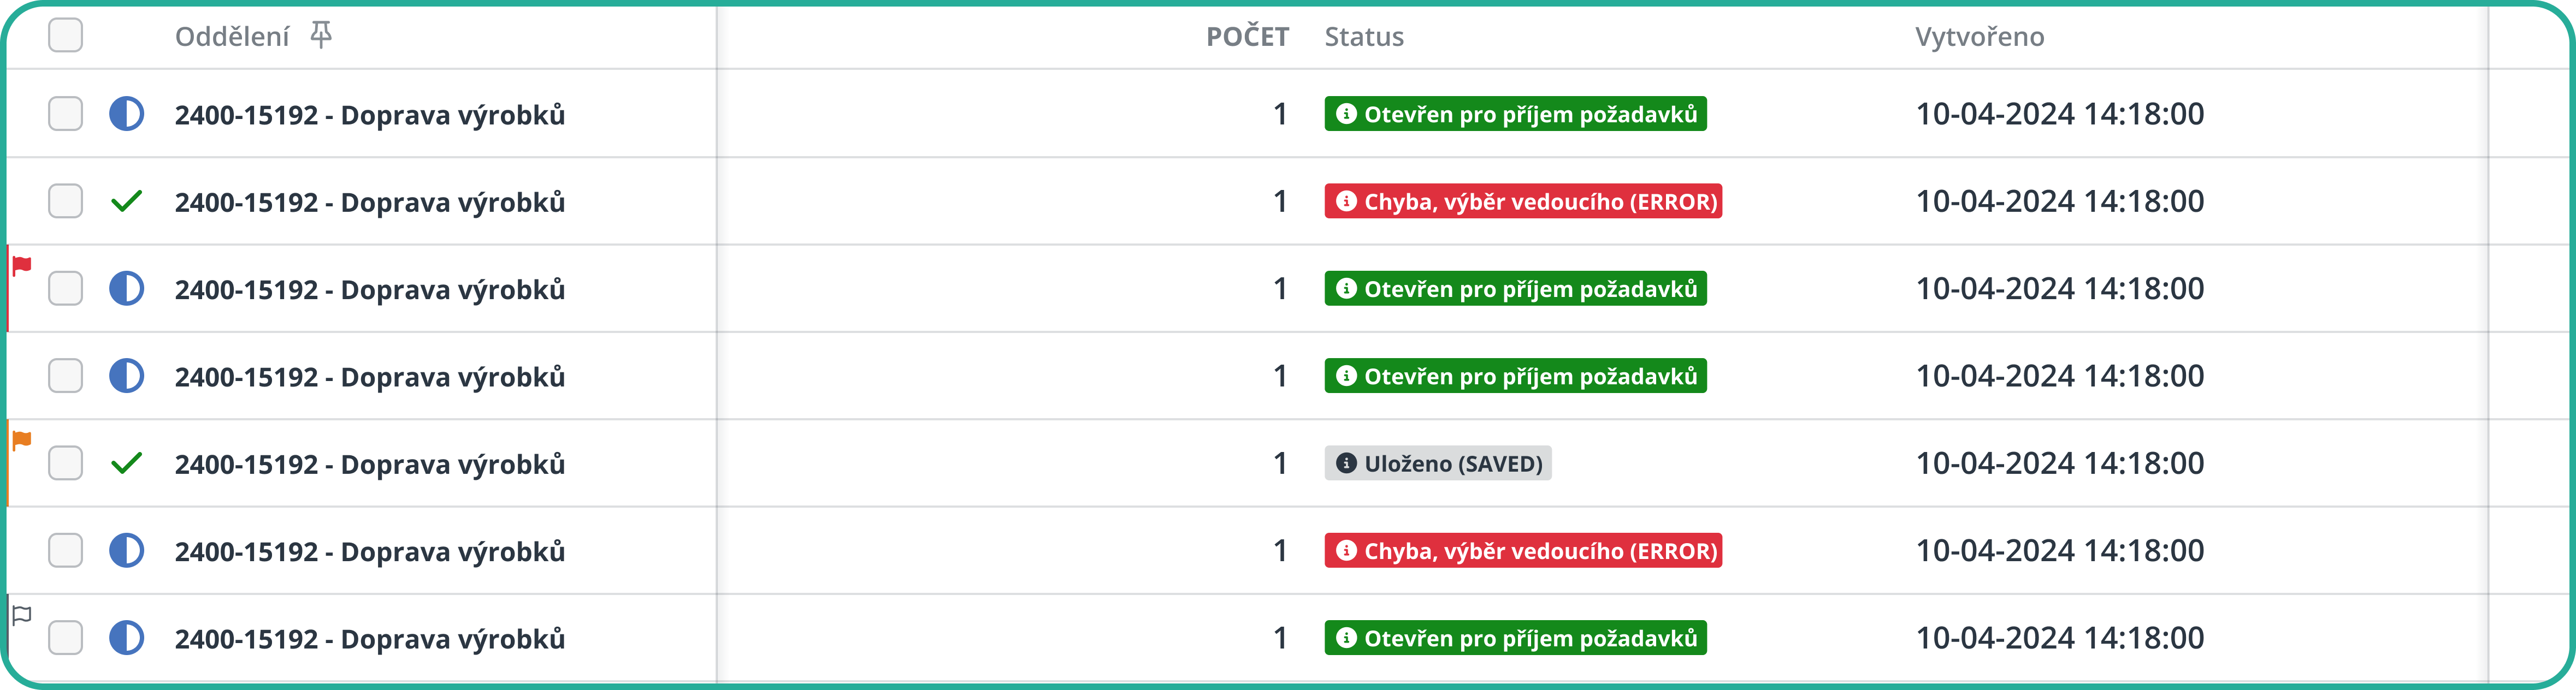The width and height of the screenshot is (2576, 690).
Task: Click the half-circle status icon in first row
Action: 126,114
